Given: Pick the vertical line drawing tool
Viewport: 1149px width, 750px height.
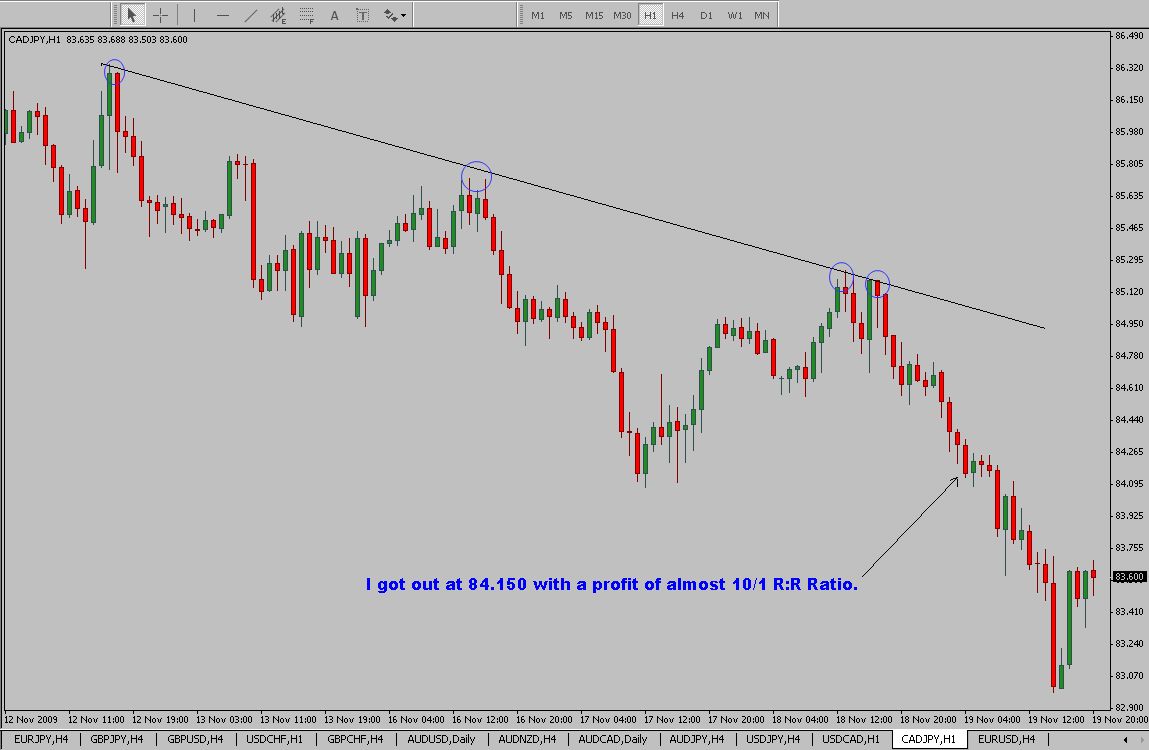Looking at the screenshot, I should point(194,15).
